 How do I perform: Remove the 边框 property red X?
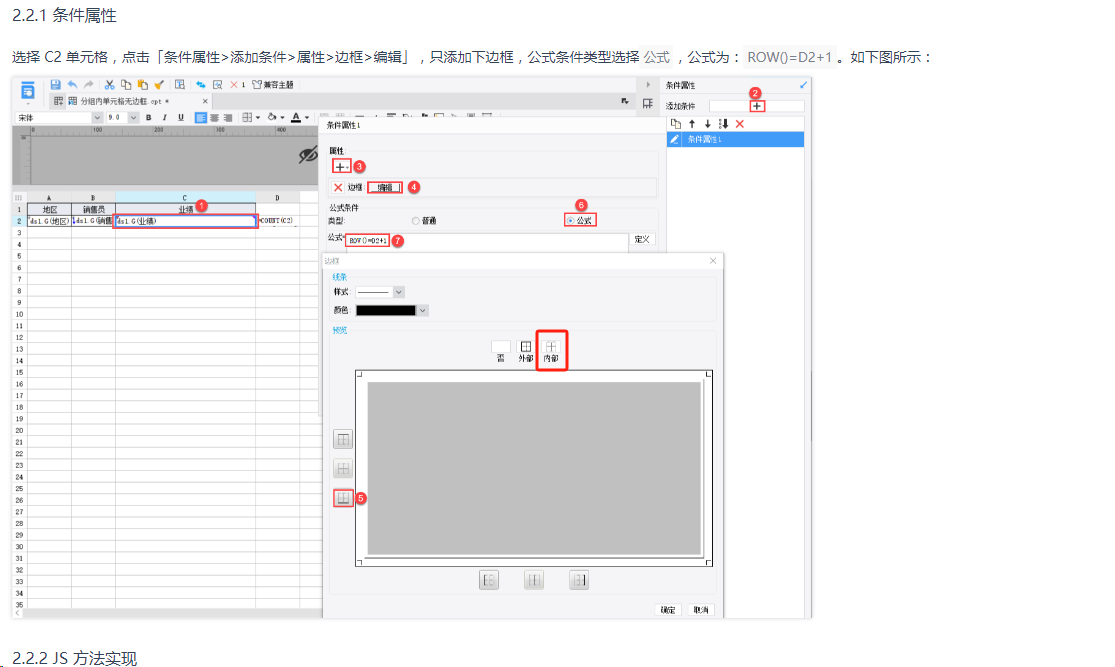pos(338,188)
